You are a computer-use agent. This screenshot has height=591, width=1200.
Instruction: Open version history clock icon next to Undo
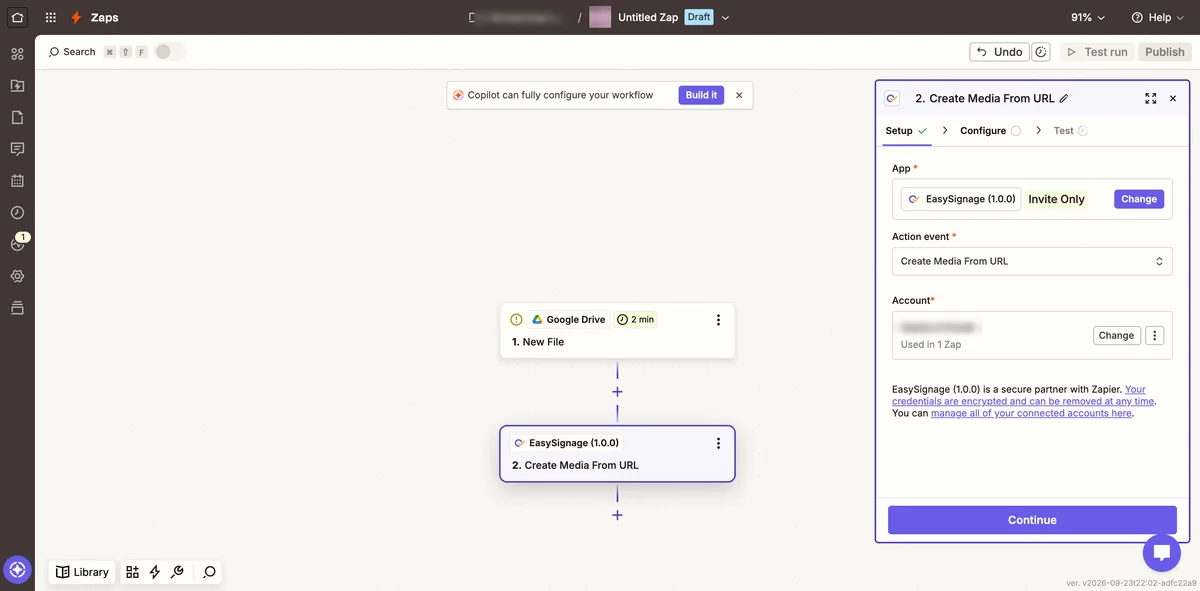tap(1041, 52)
